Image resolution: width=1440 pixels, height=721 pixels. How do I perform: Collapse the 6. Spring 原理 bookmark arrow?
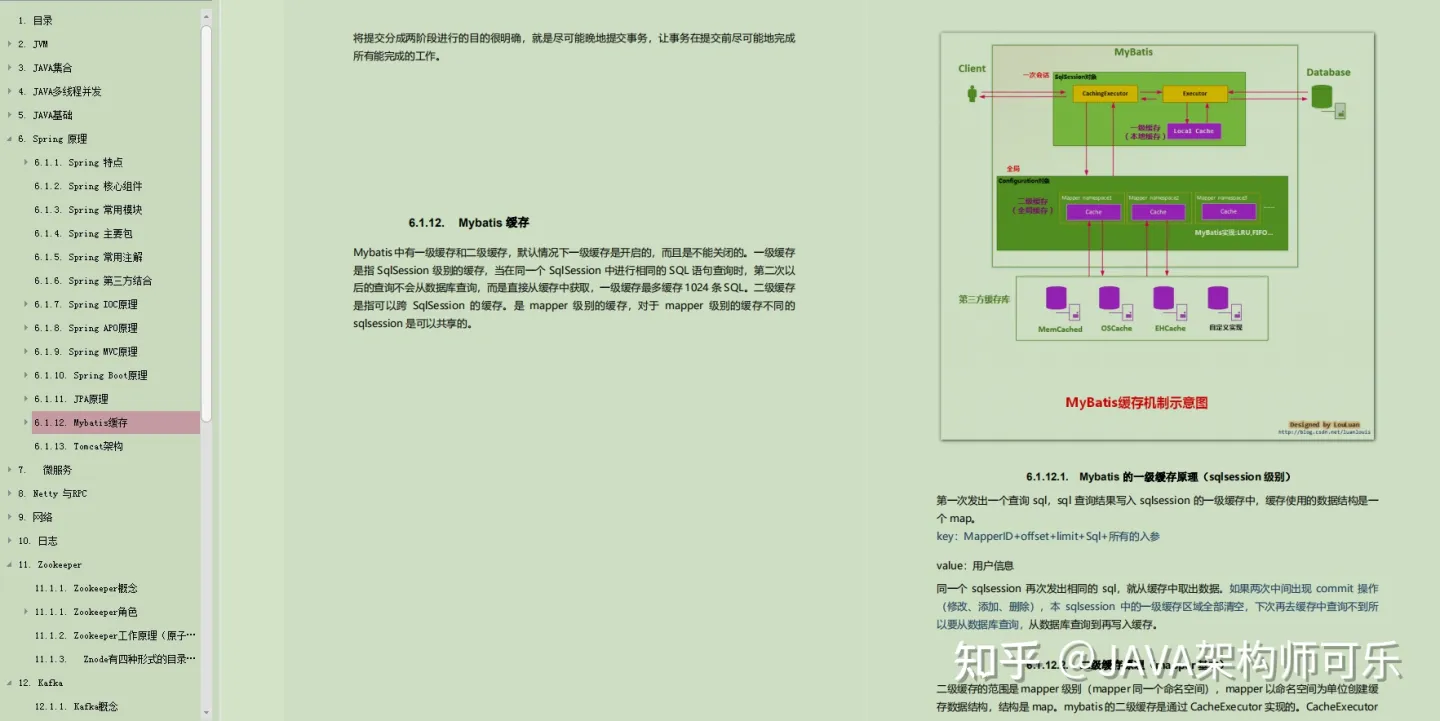pyautogui.click(x=9, y=139)
